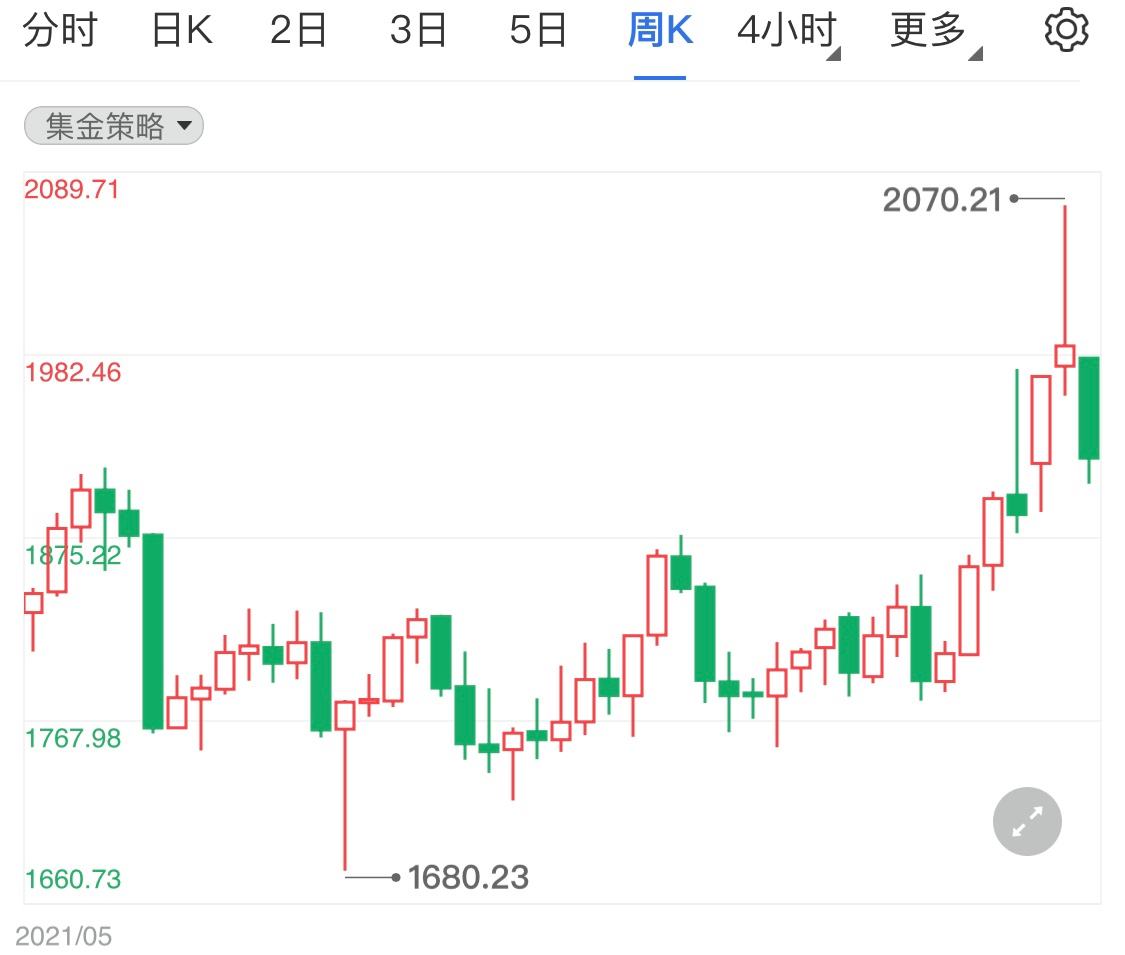Viewport: 1125px width, 955px height.
Task: Select the 4小时 four-hour interval
Action: tap(785, 29)
